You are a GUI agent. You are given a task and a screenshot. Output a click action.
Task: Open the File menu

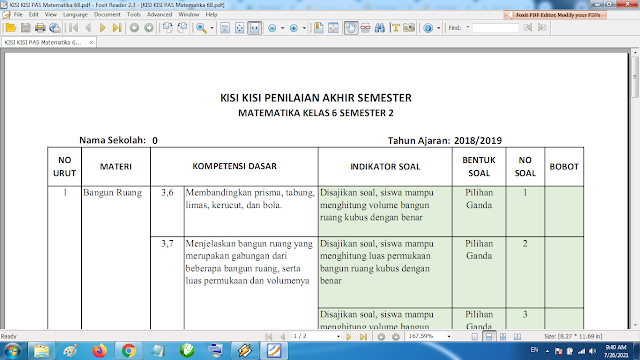[18, 15]
